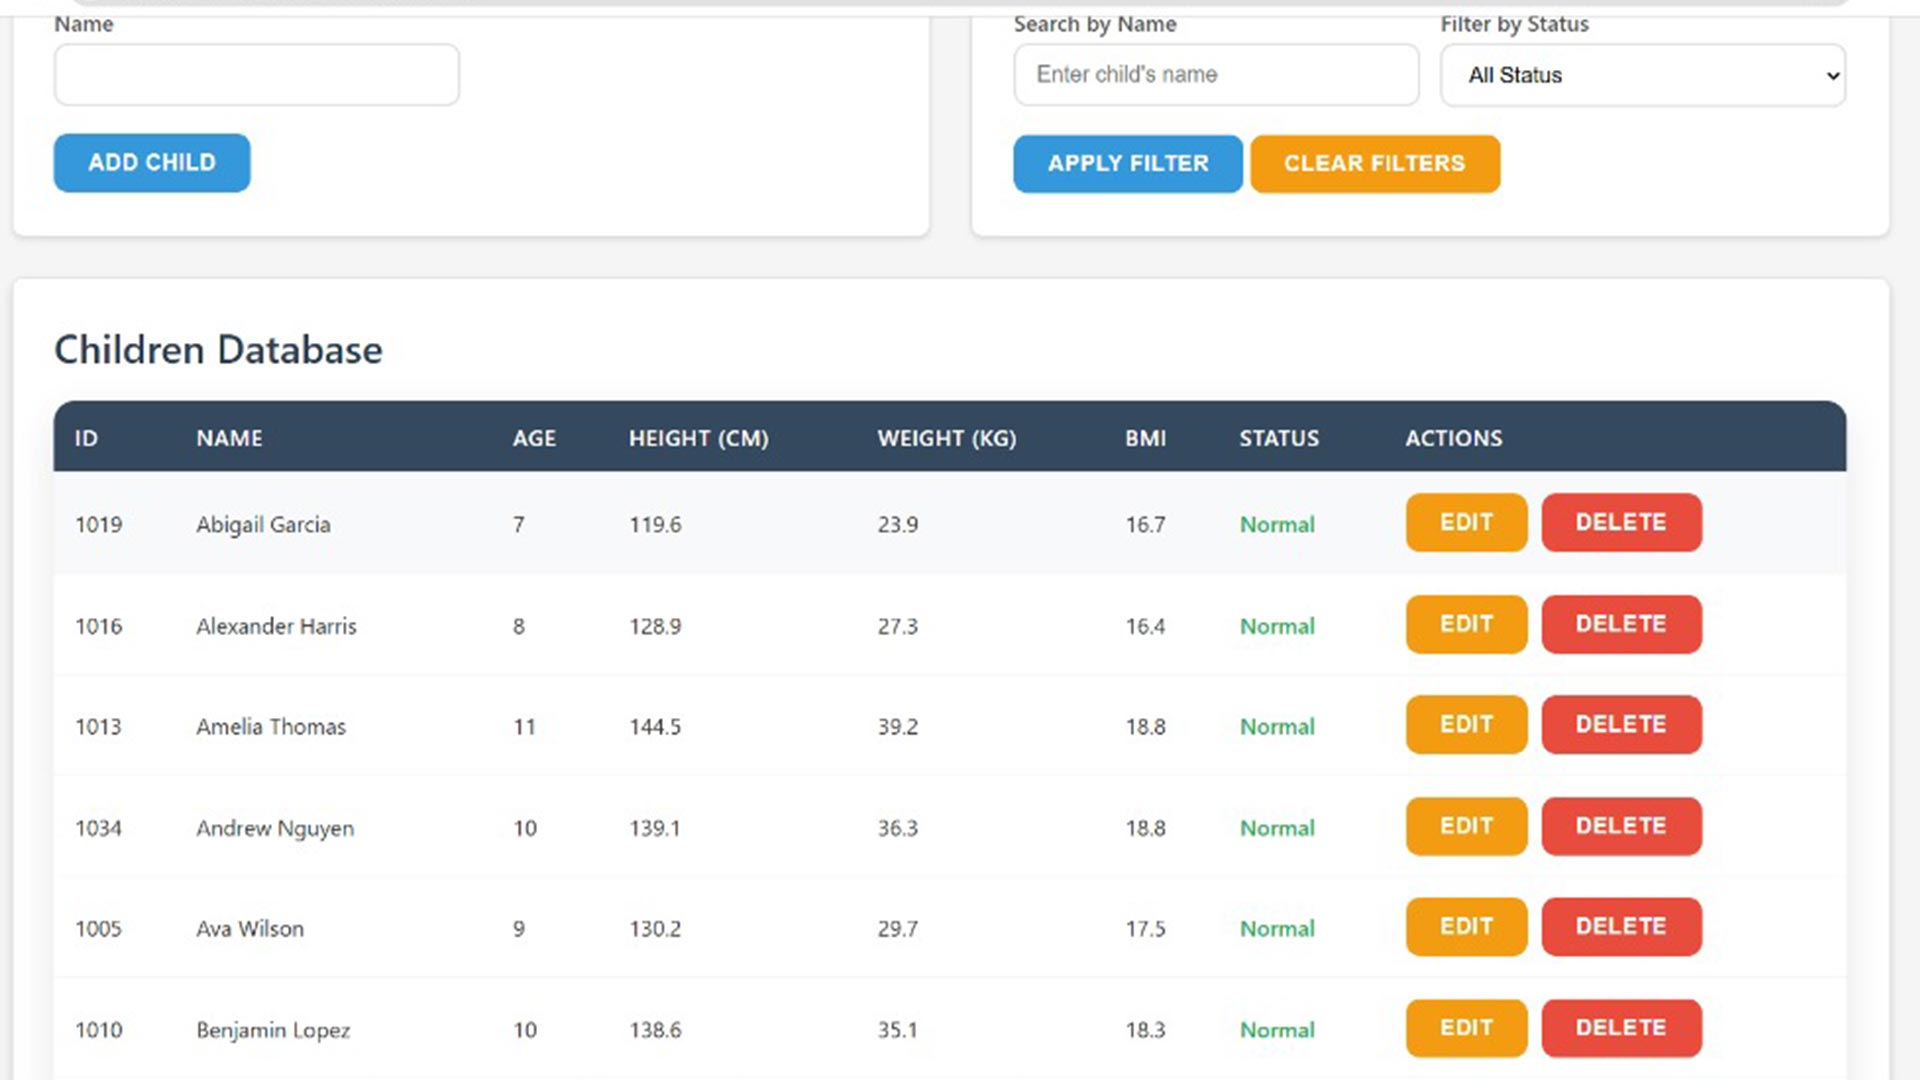The height and width of the screenshot is (1080, 1920).
Task: Click weight value 39.2
Action: (x=898, y=727)
